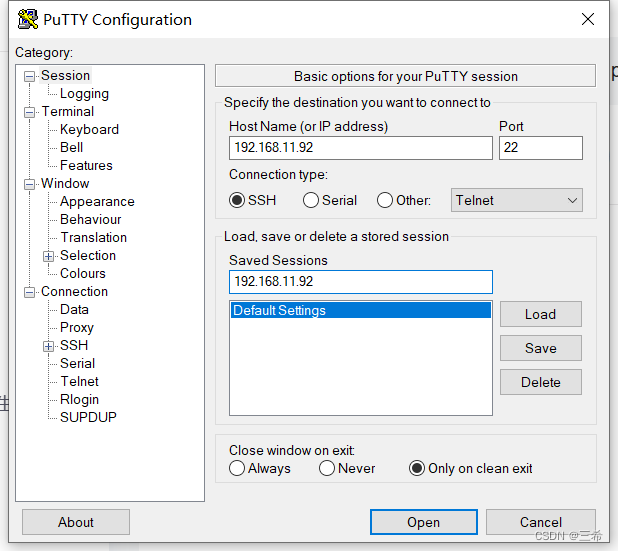Open the Appearance category
This screenshot has height=551, width=618.
tap(97, 201)
